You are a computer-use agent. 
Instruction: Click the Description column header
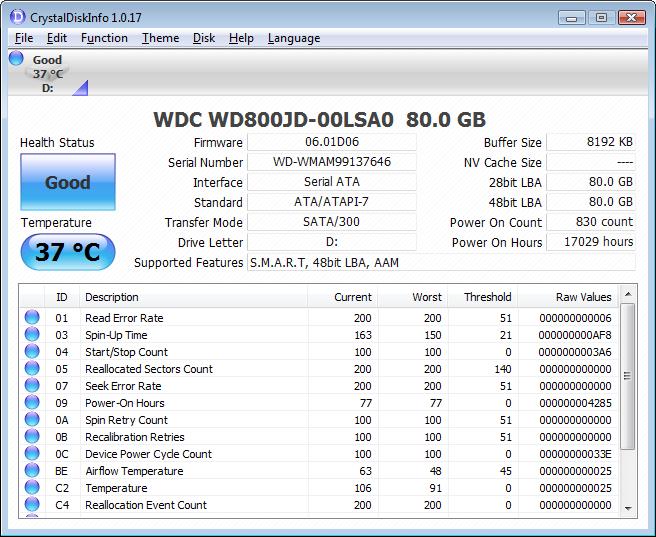(x=194, y=297)
